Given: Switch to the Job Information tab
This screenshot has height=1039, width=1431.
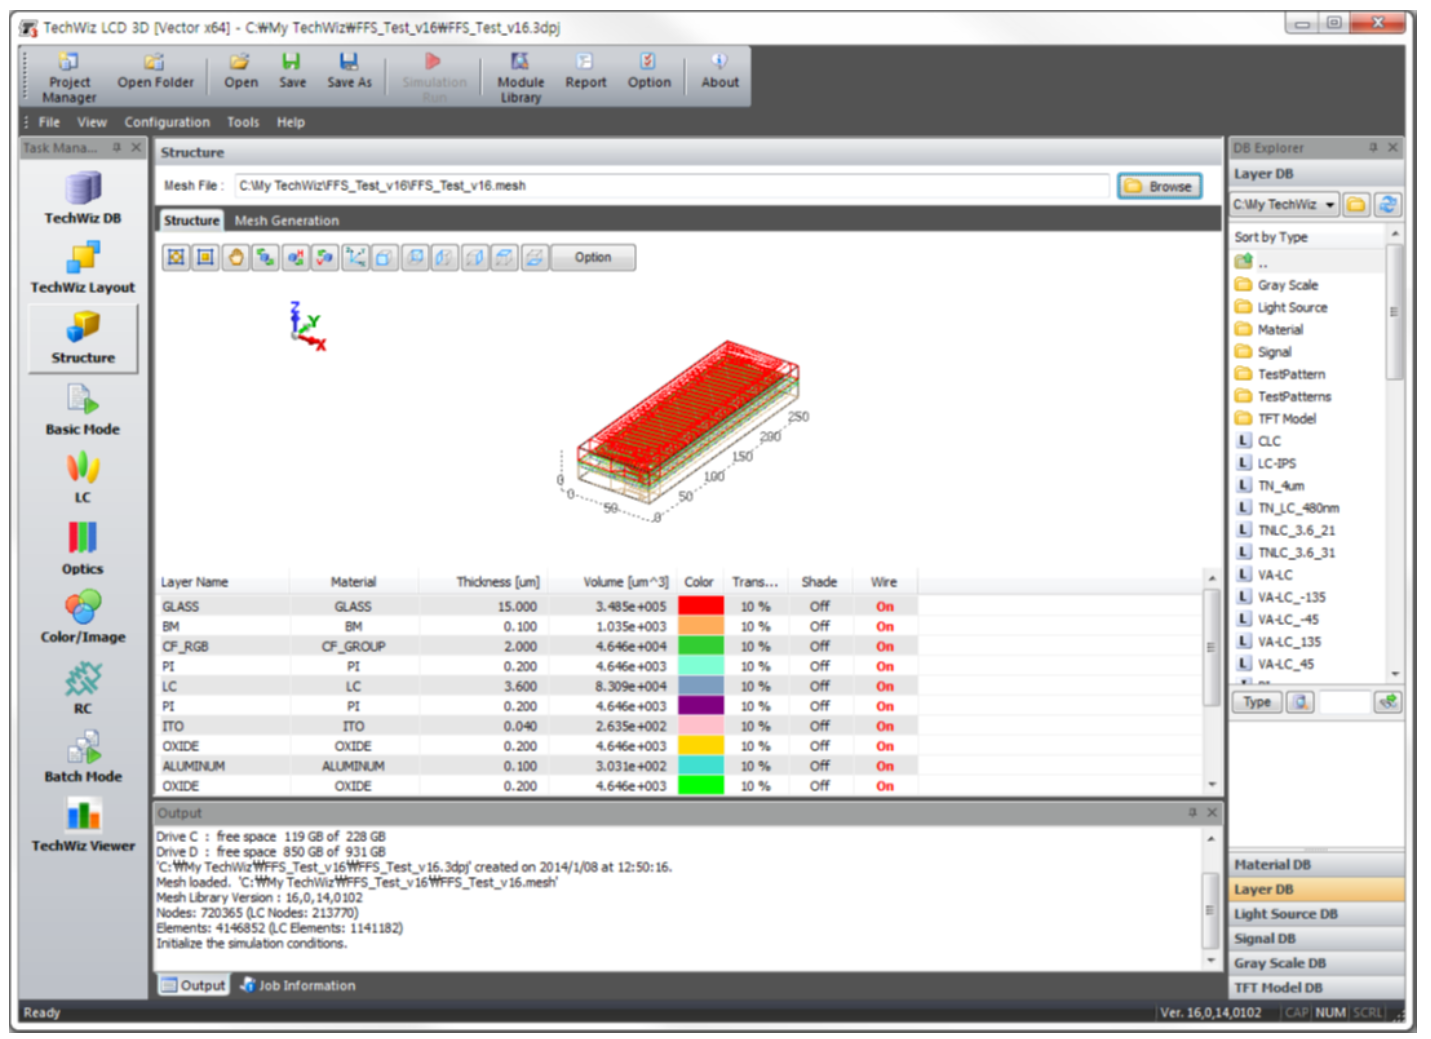Looking at the screenshot, I should pyautogui.click(x=297, y=986).
